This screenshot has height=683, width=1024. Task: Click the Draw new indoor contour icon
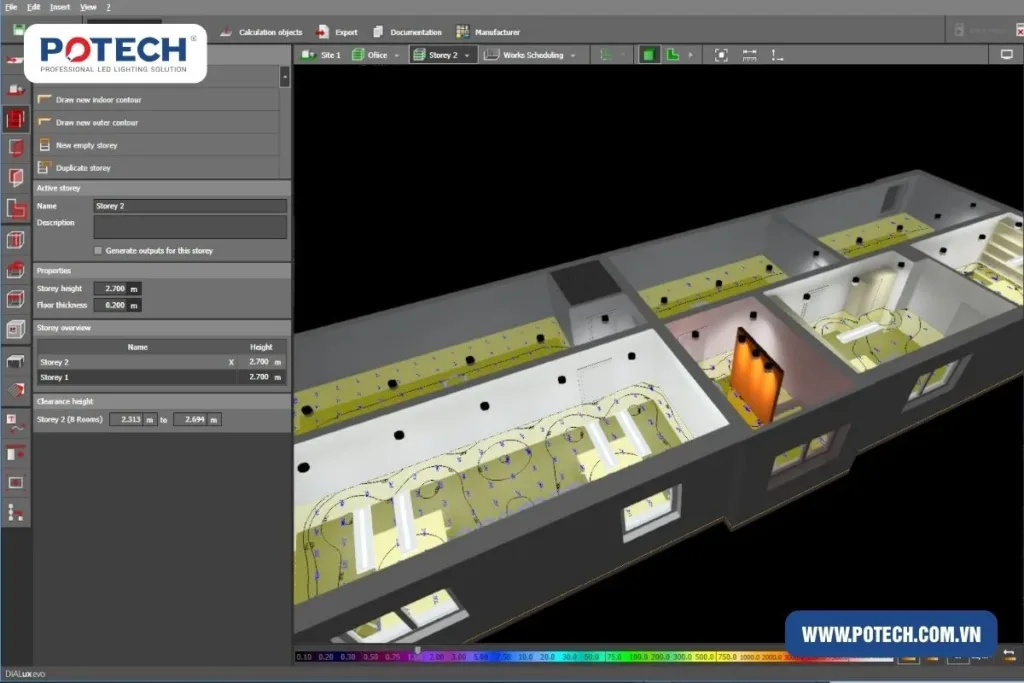pyautogui.click(x=44, y=99)
